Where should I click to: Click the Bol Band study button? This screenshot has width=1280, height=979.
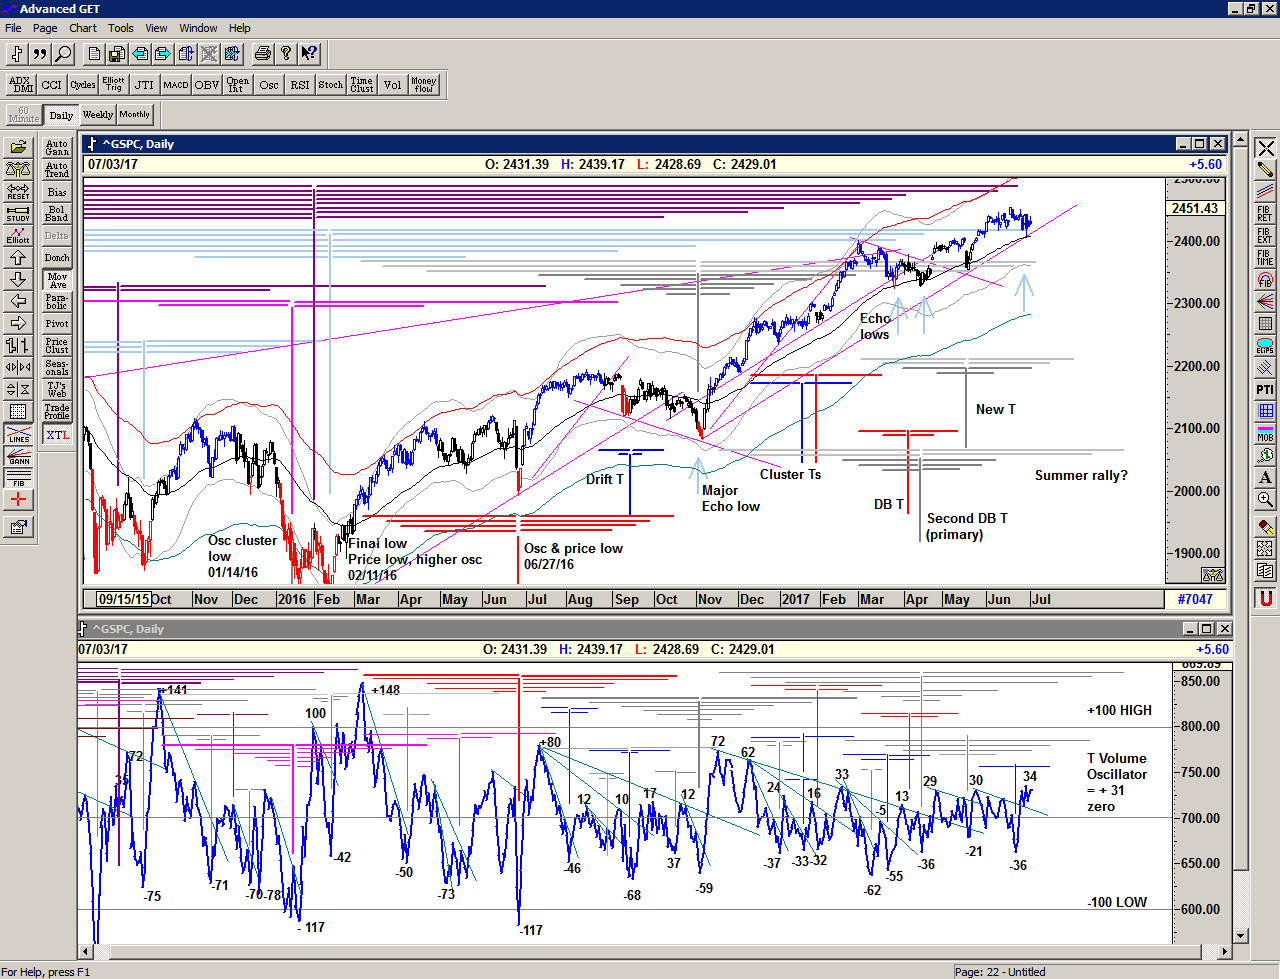pyautogui.click(x=57, y=214)
